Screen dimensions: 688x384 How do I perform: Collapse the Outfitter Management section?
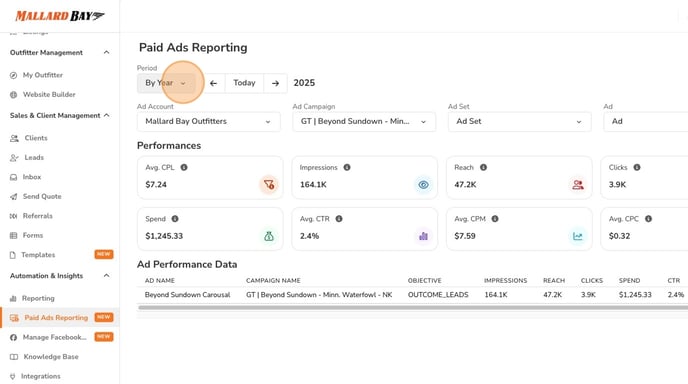(x=106, y=53)
